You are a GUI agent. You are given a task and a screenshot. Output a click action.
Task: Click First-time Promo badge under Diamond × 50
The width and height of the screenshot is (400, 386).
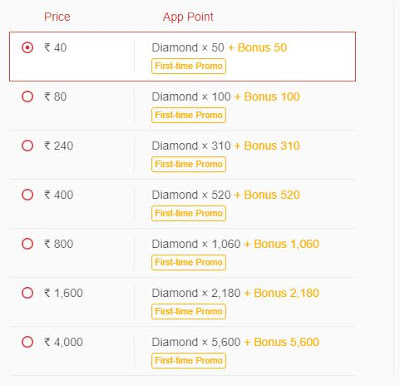tap(189, 66)
